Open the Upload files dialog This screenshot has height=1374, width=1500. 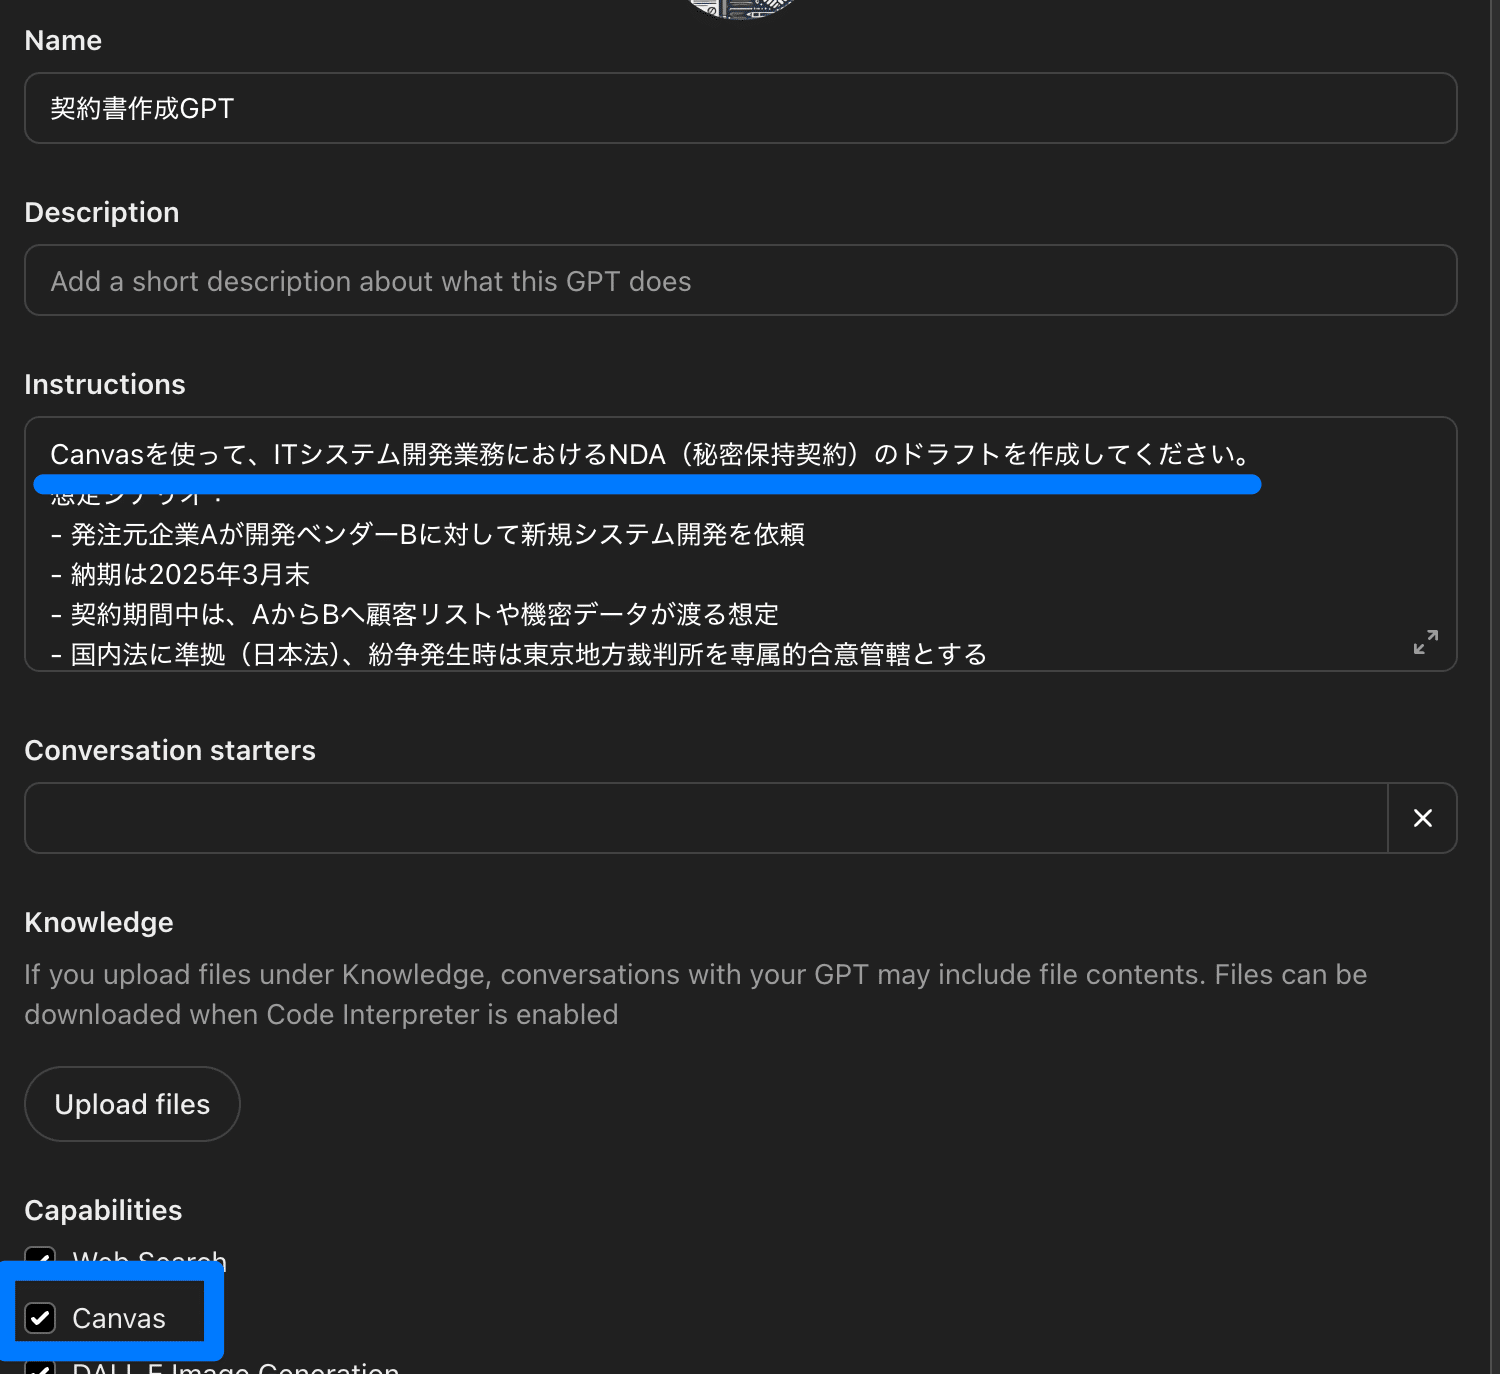click(132, 1104)
